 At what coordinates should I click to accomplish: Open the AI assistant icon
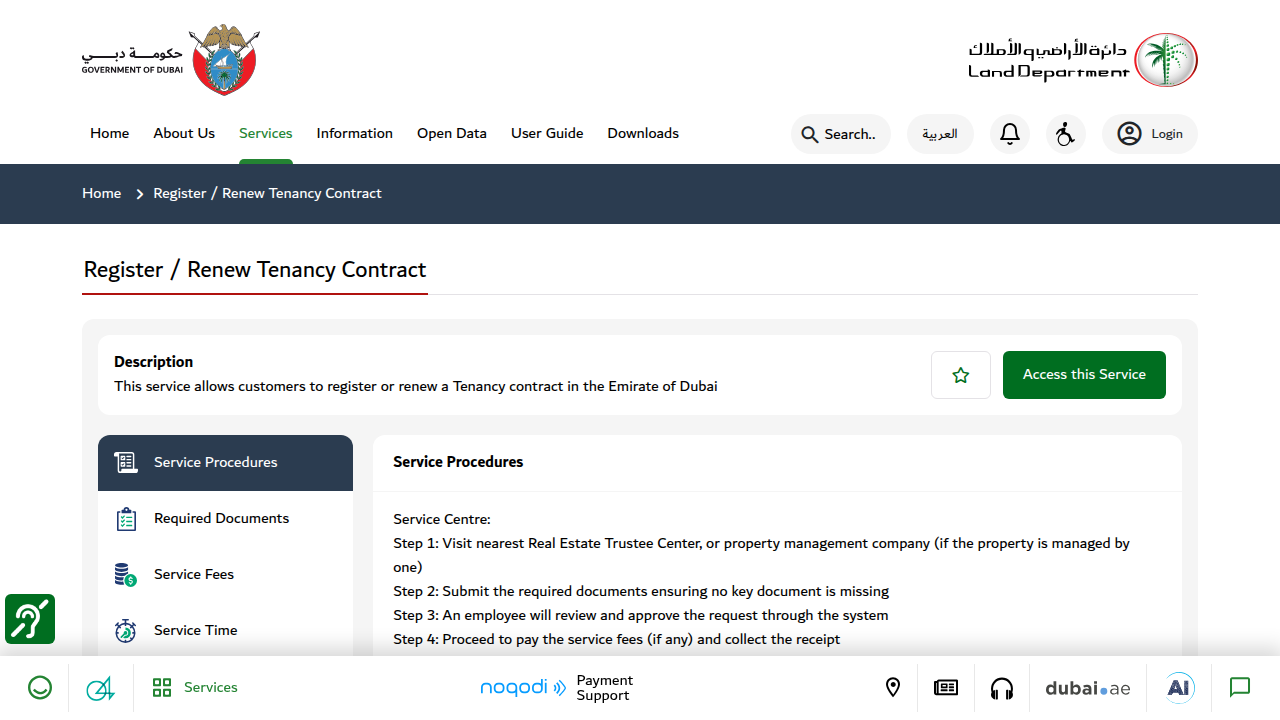pos(1180,688)
